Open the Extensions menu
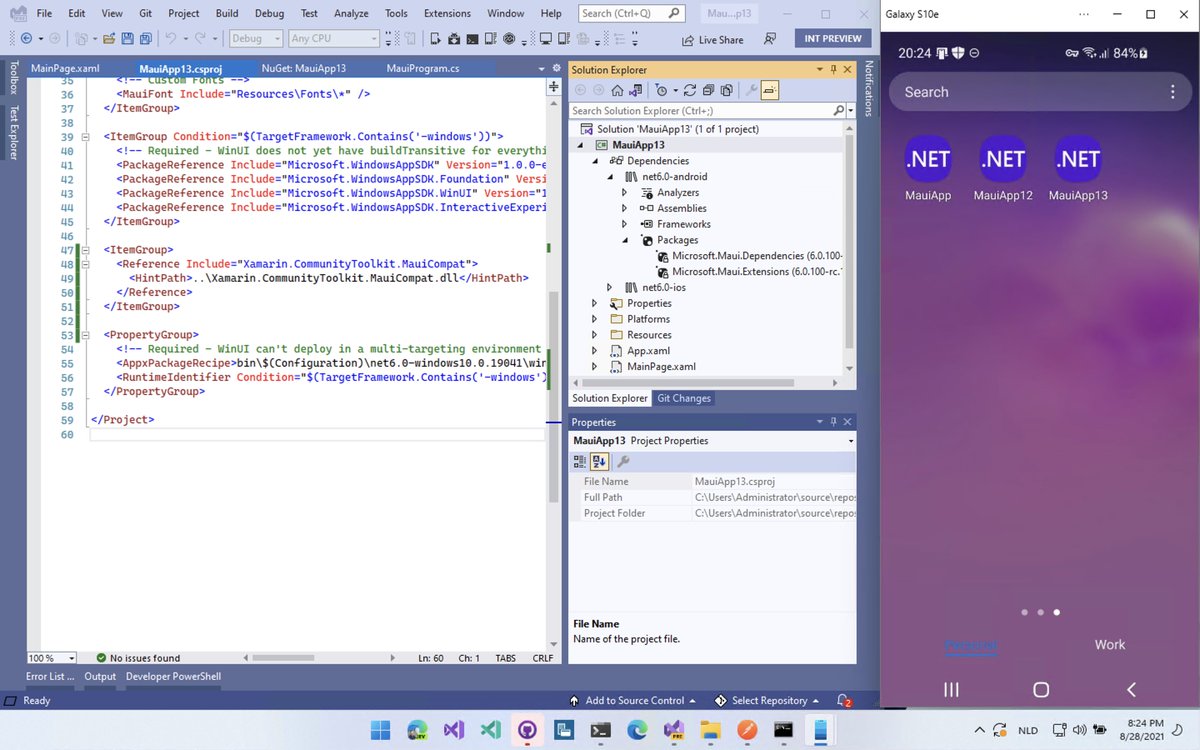 point(447,13)
